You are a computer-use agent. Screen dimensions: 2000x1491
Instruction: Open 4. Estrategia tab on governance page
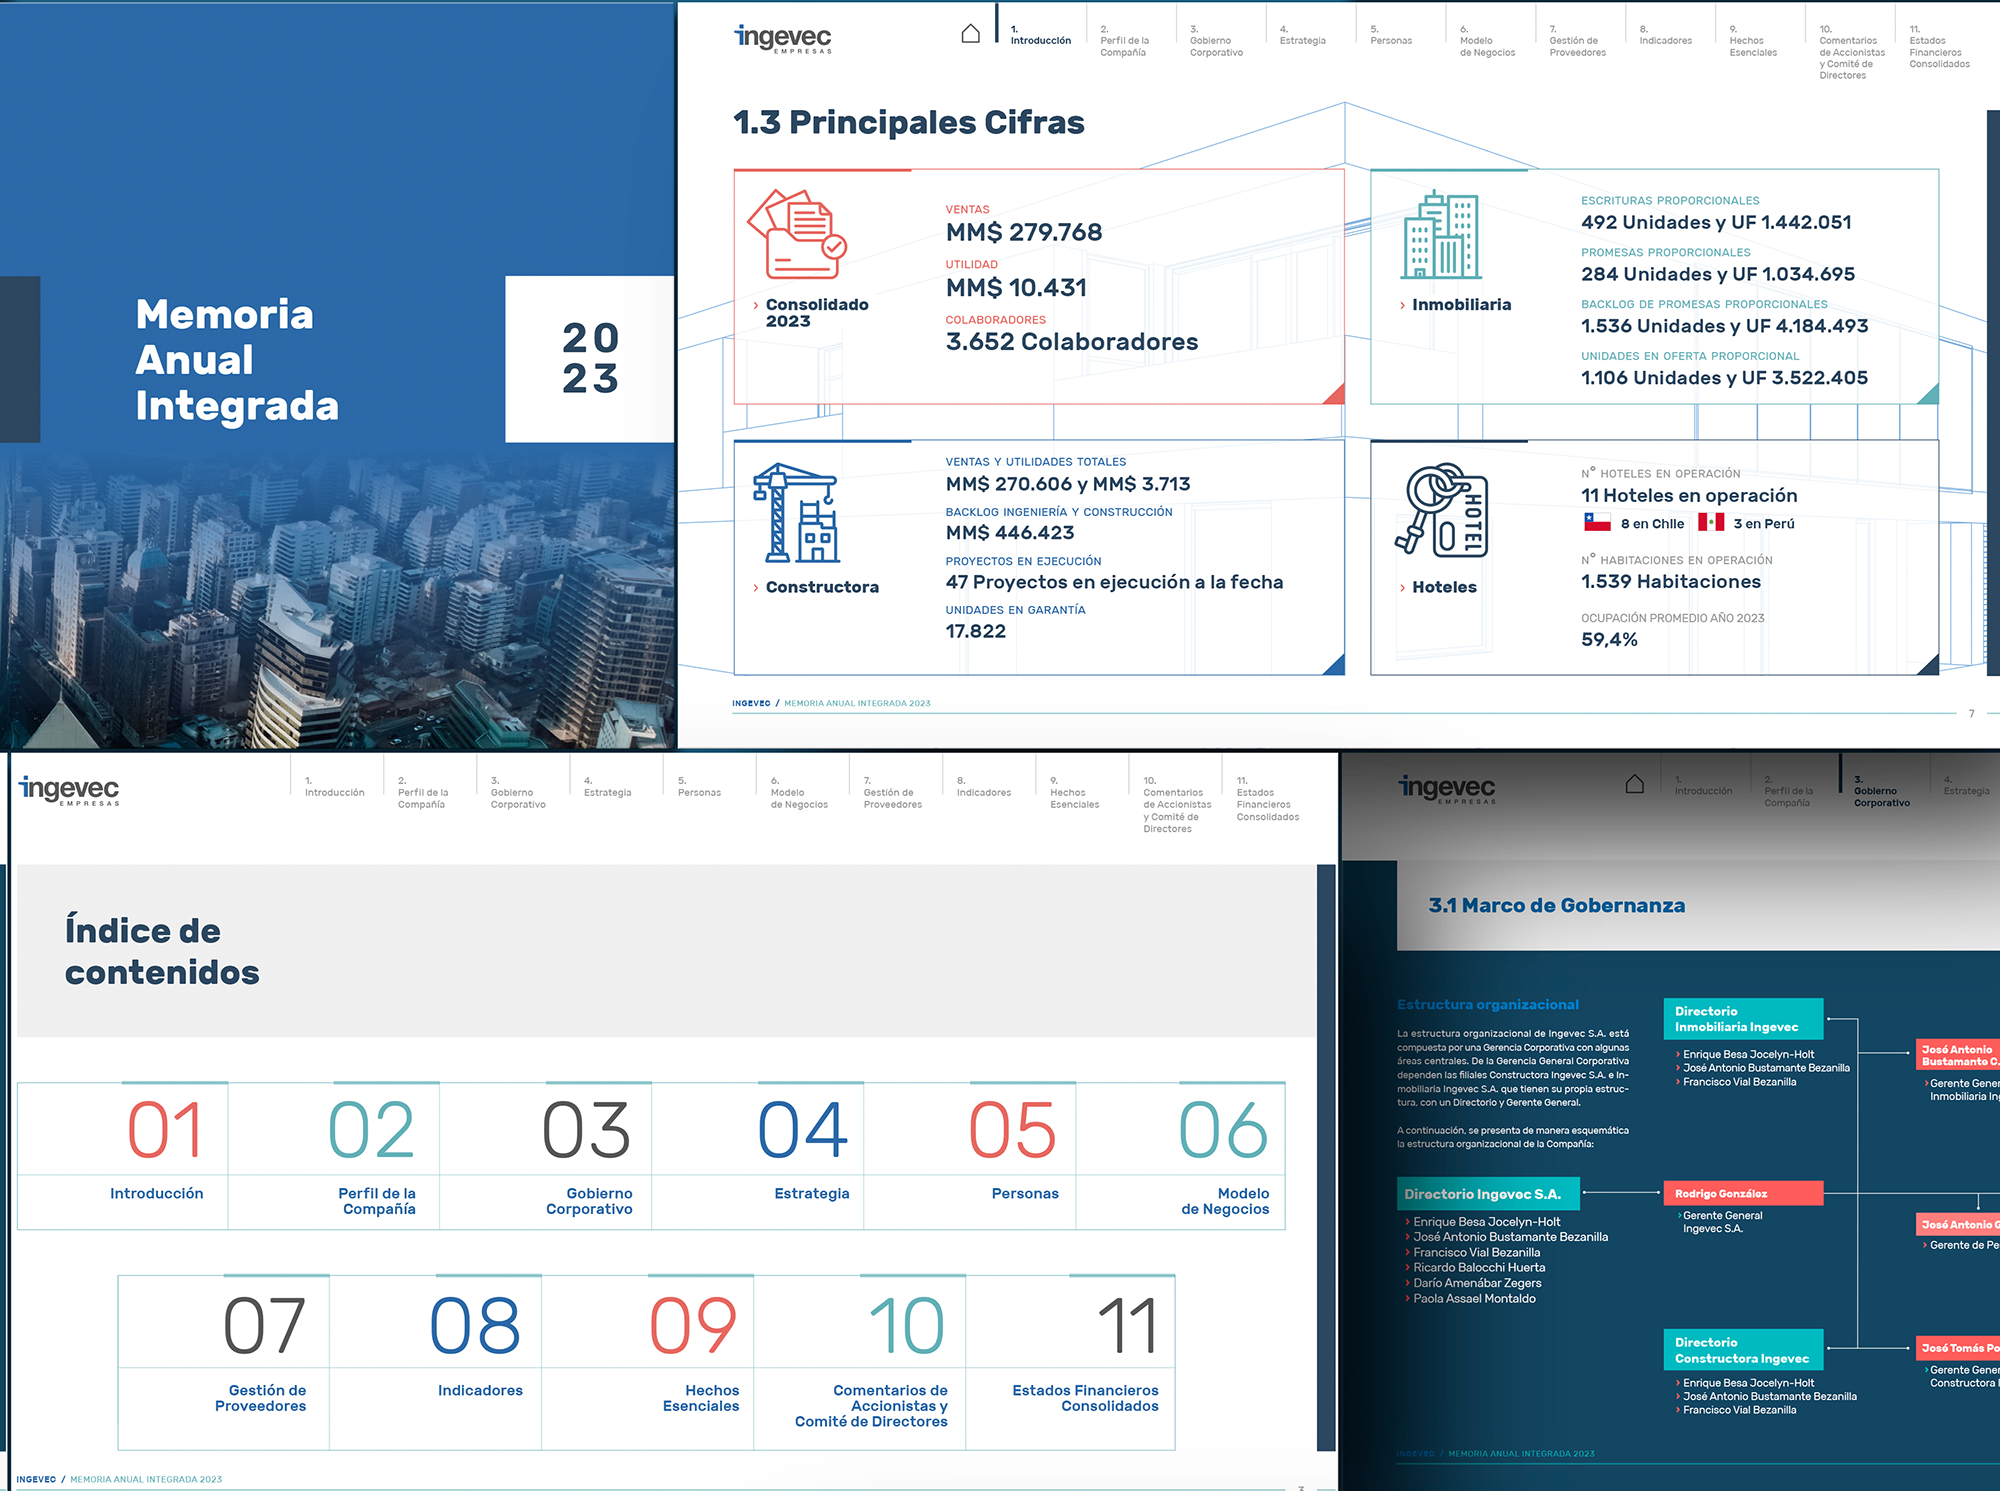coord(1966,785)
